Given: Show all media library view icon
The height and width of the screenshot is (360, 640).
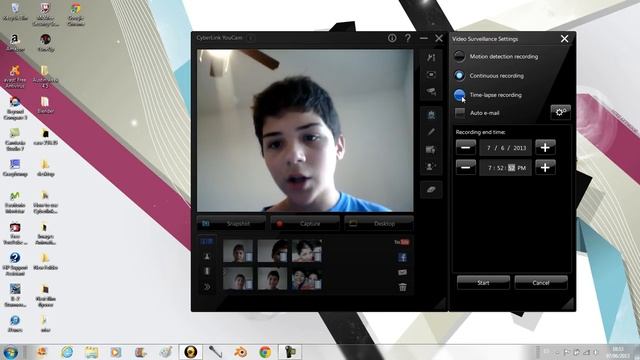Looking at the screenshot, I should pyautogui.click(x=207, y=241).
